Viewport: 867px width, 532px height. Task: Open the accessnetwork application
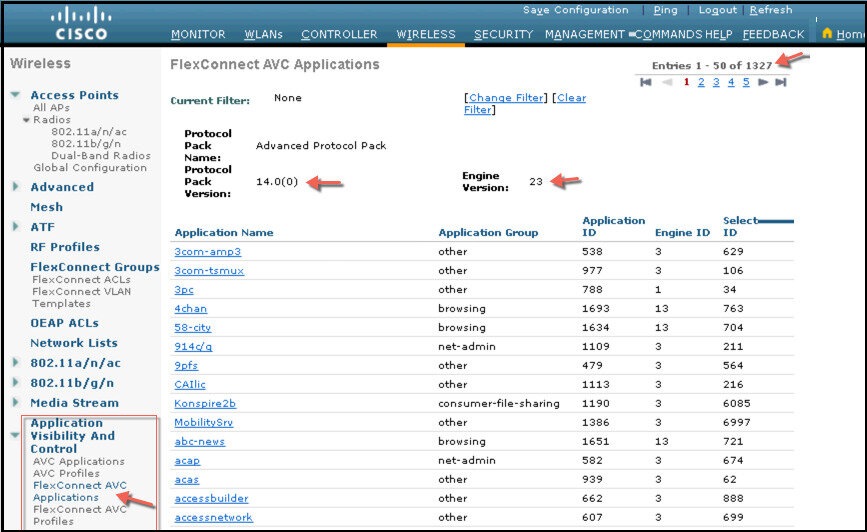213,518
